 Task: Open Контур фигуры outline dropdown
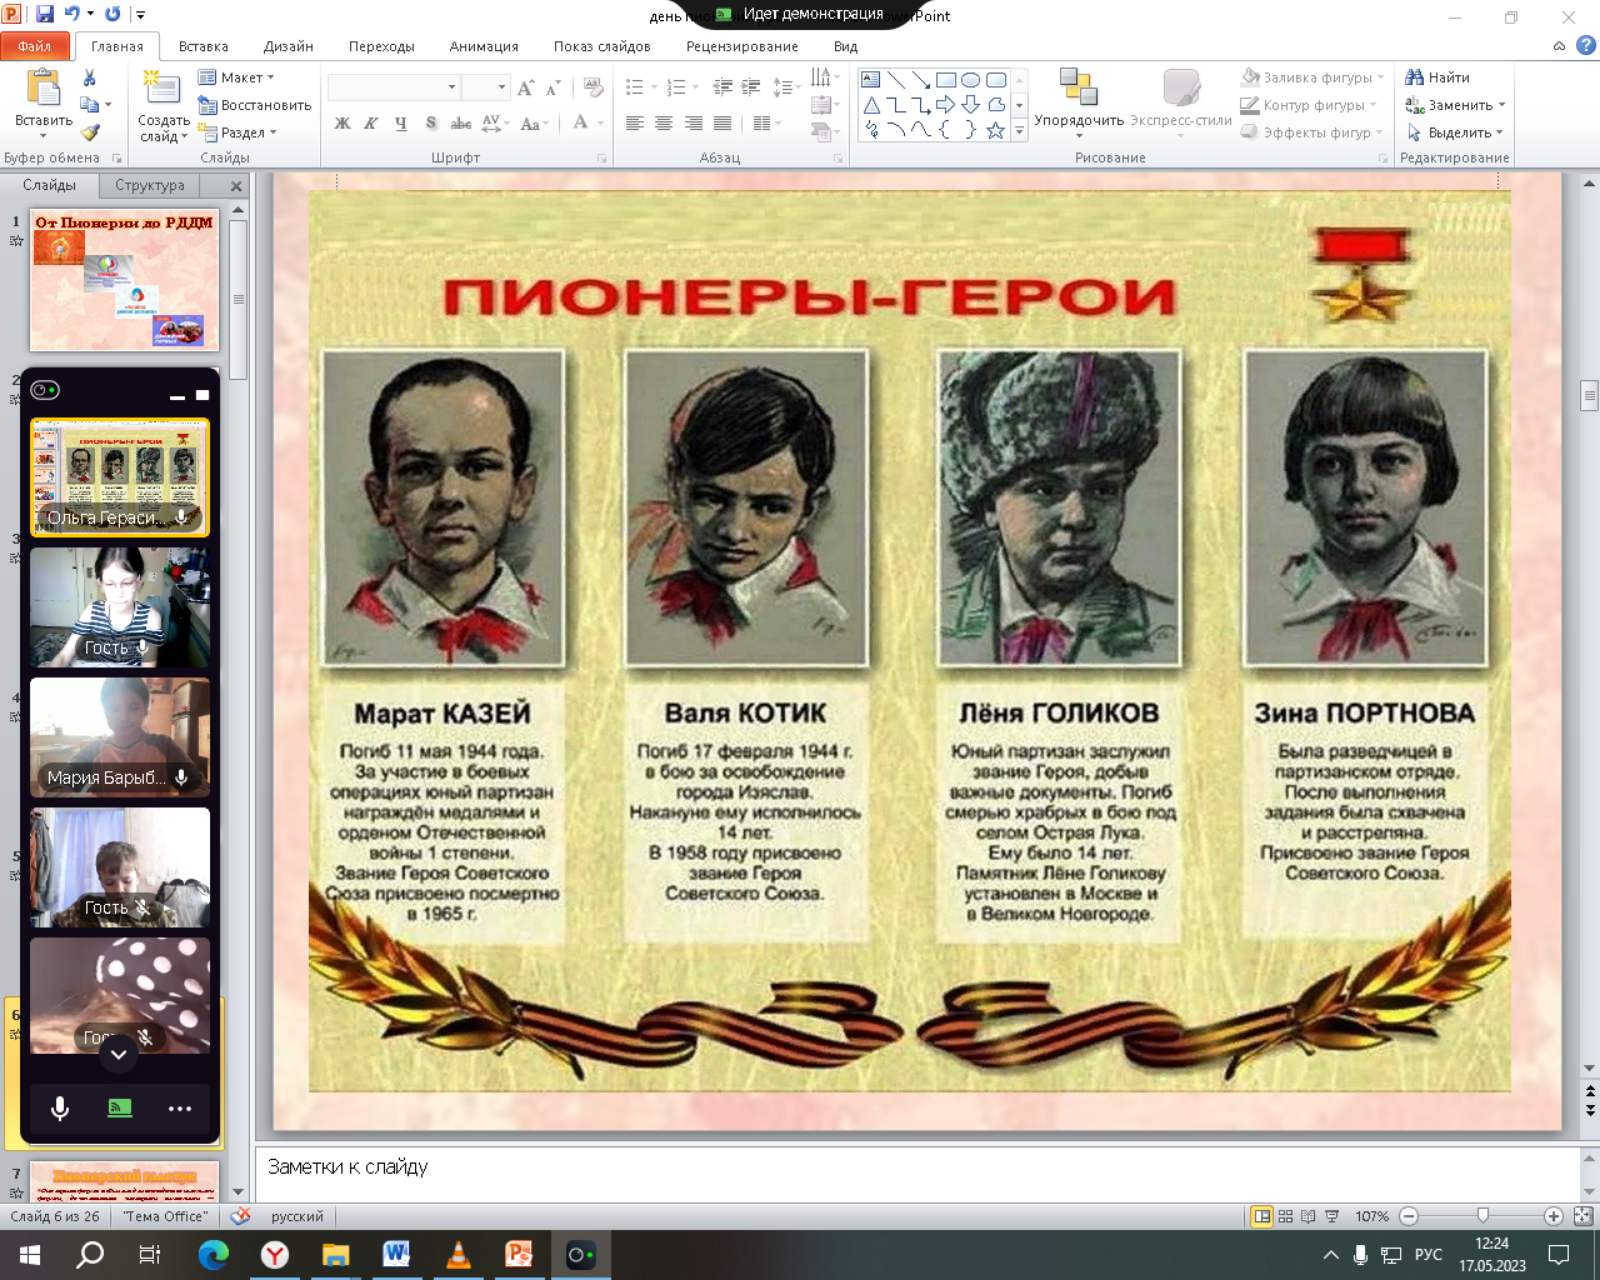coord(1309,105)
